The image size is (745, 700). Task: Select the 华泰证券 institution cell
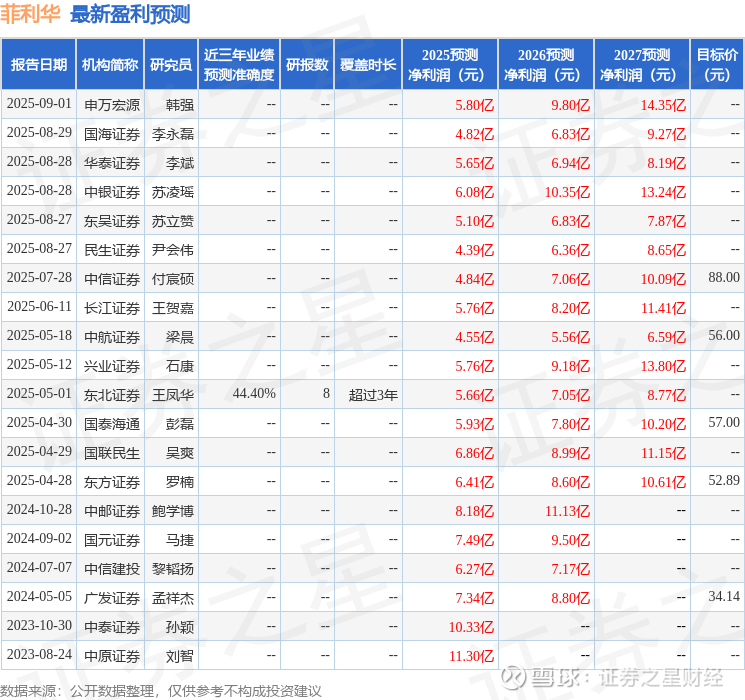click(112, 163)
